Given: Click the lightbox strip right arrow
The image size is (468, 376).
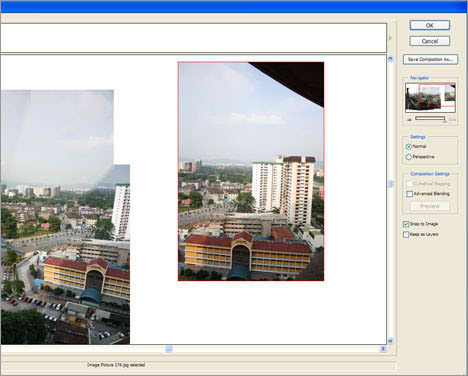Looking at the screenshot, I should [391, 38].
